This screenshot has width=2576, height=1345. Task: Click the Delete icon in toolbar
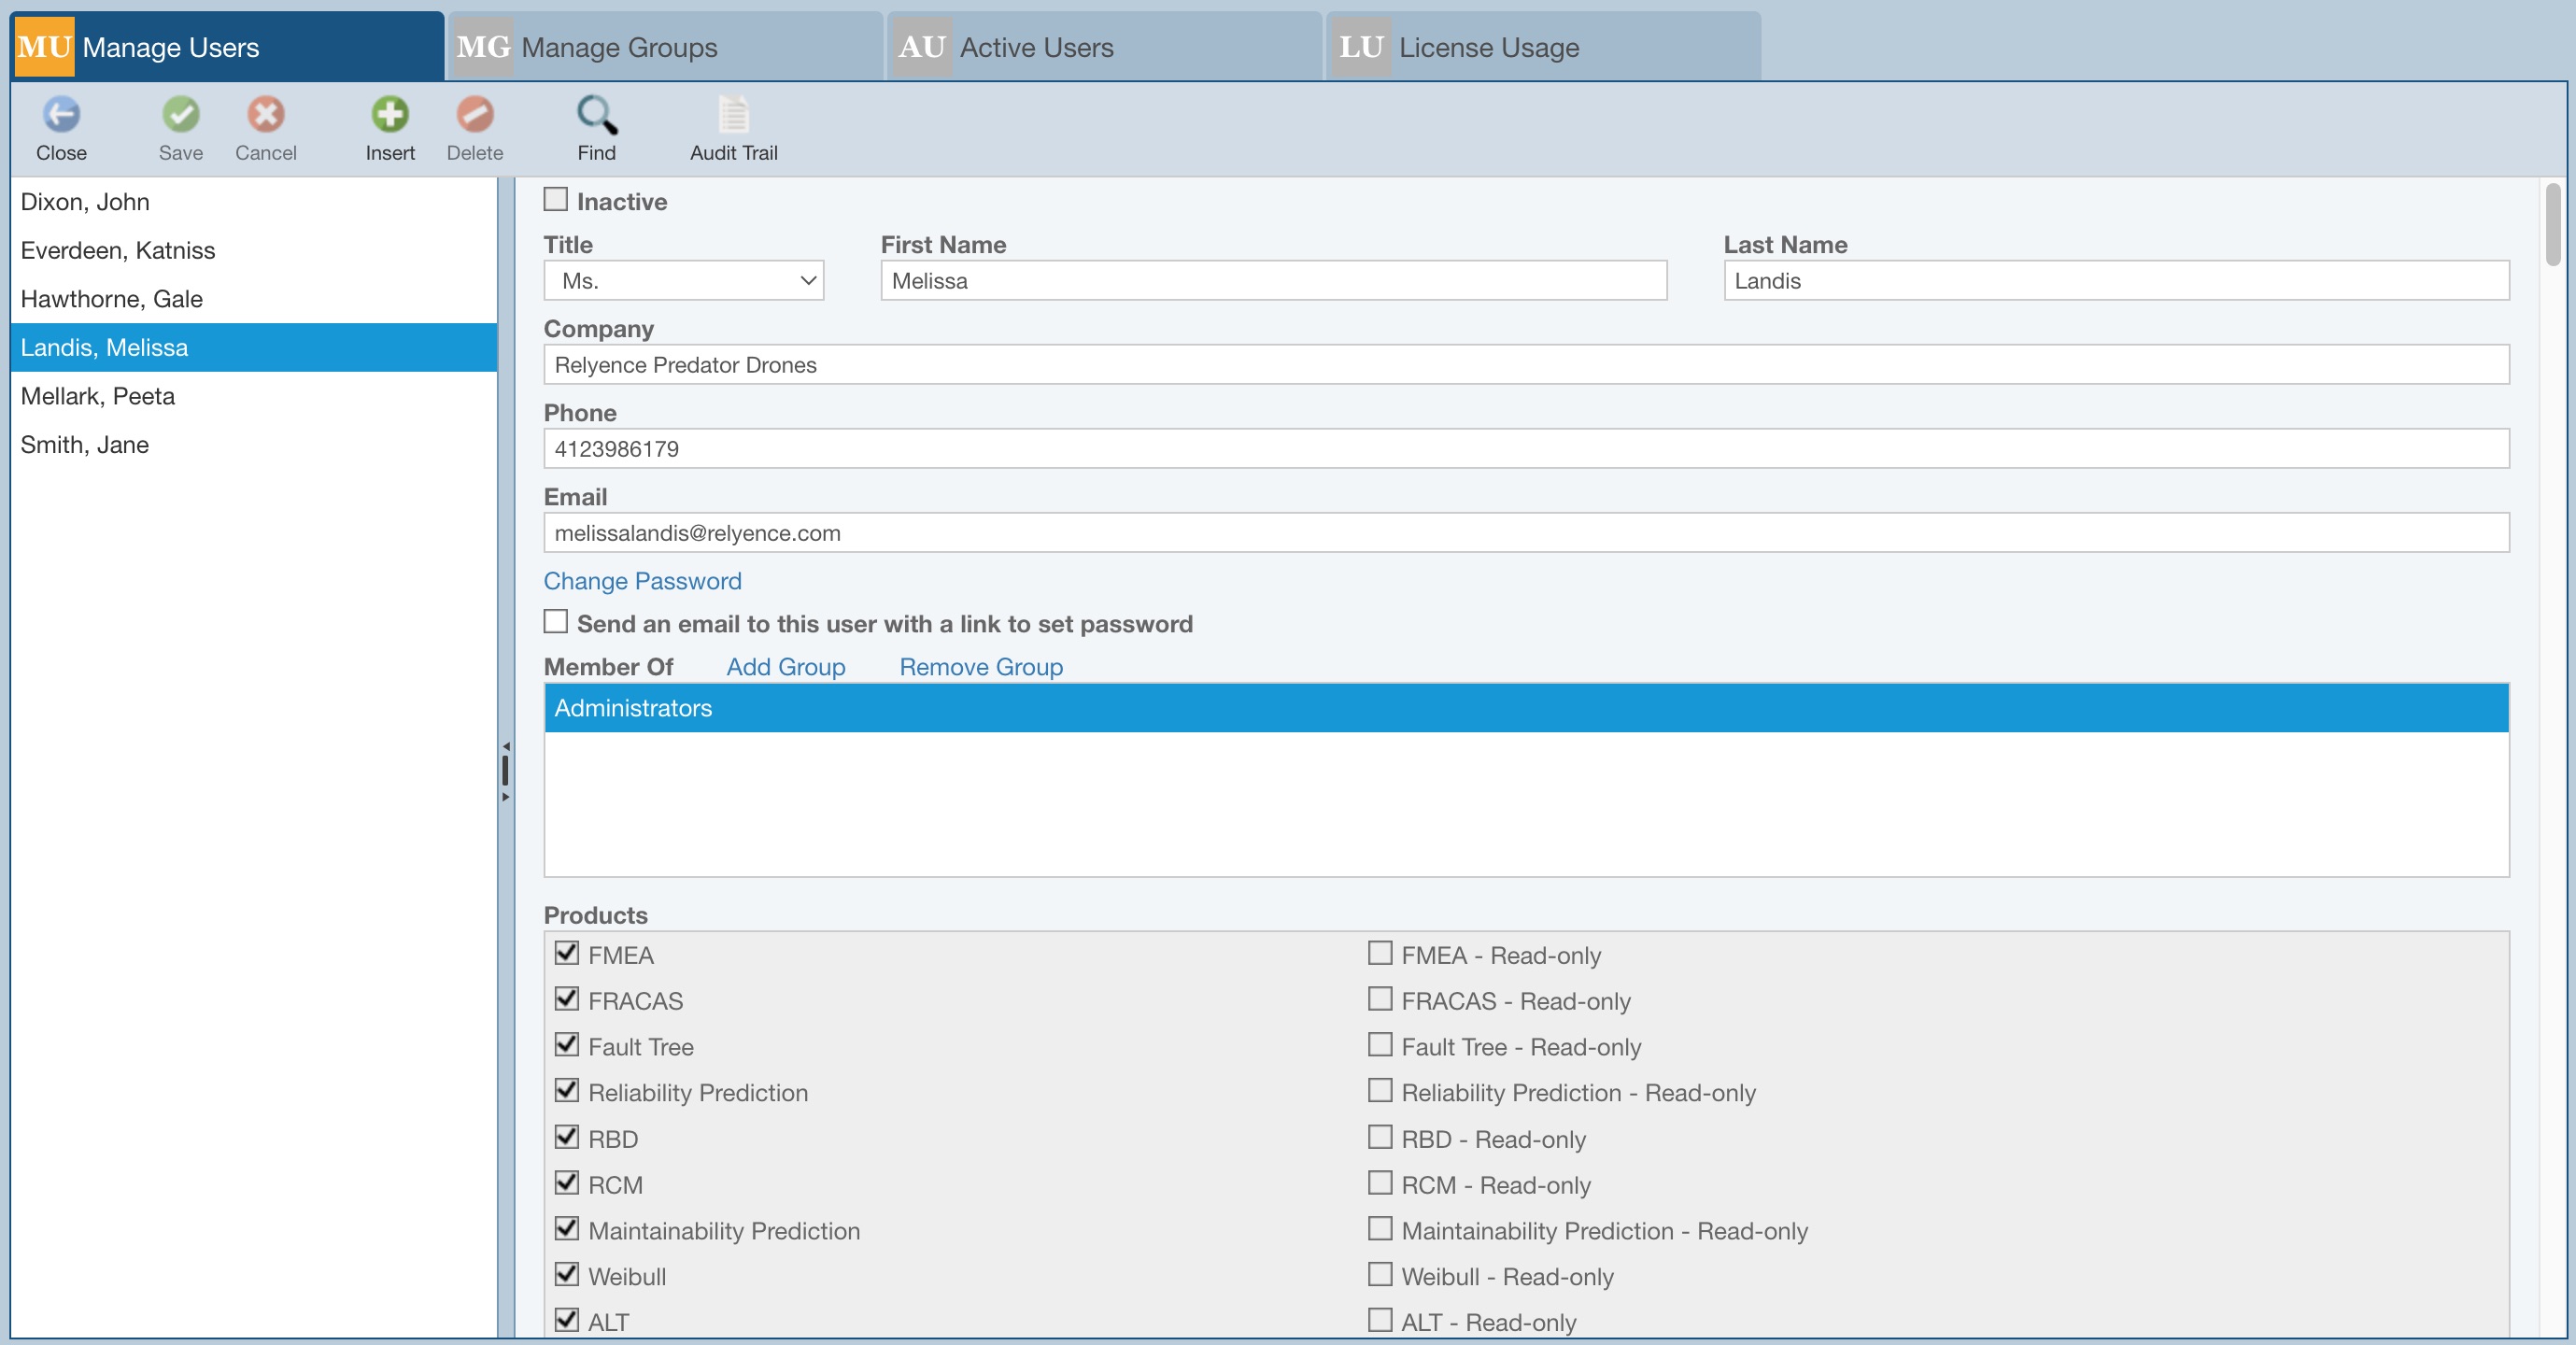point(474,115)
